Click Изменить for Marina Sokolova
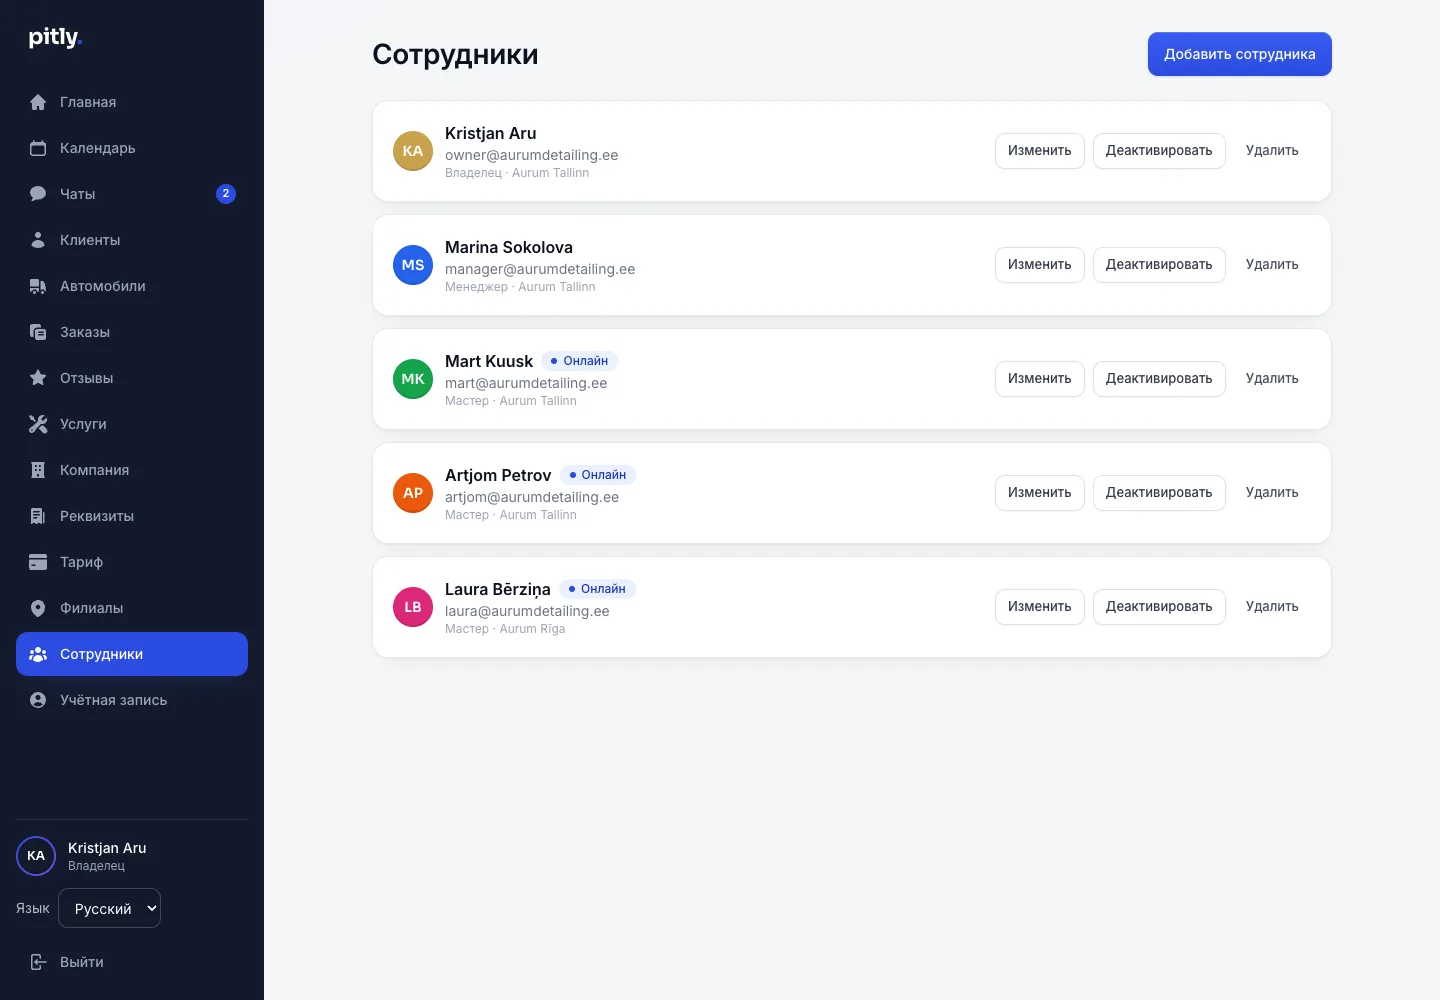This screenshot has height=1000, width=1440. (x=1039, y=265)
